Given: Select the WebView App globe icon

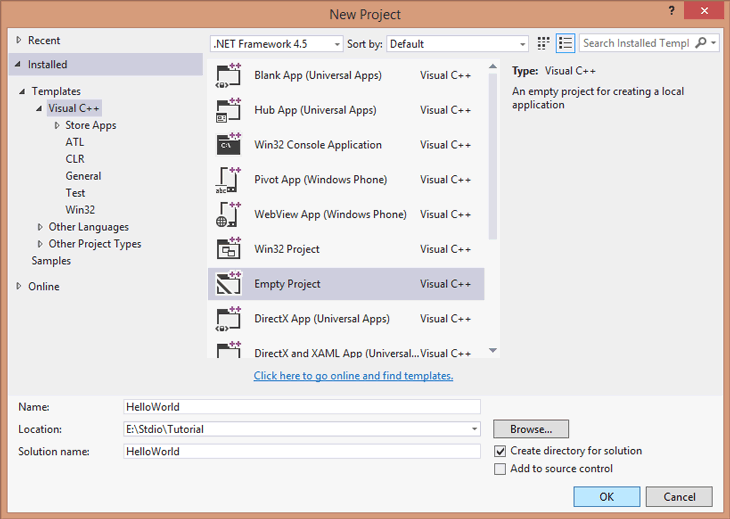Looking at the screenshot, I should pyautogui.click(x=229, y=215).
